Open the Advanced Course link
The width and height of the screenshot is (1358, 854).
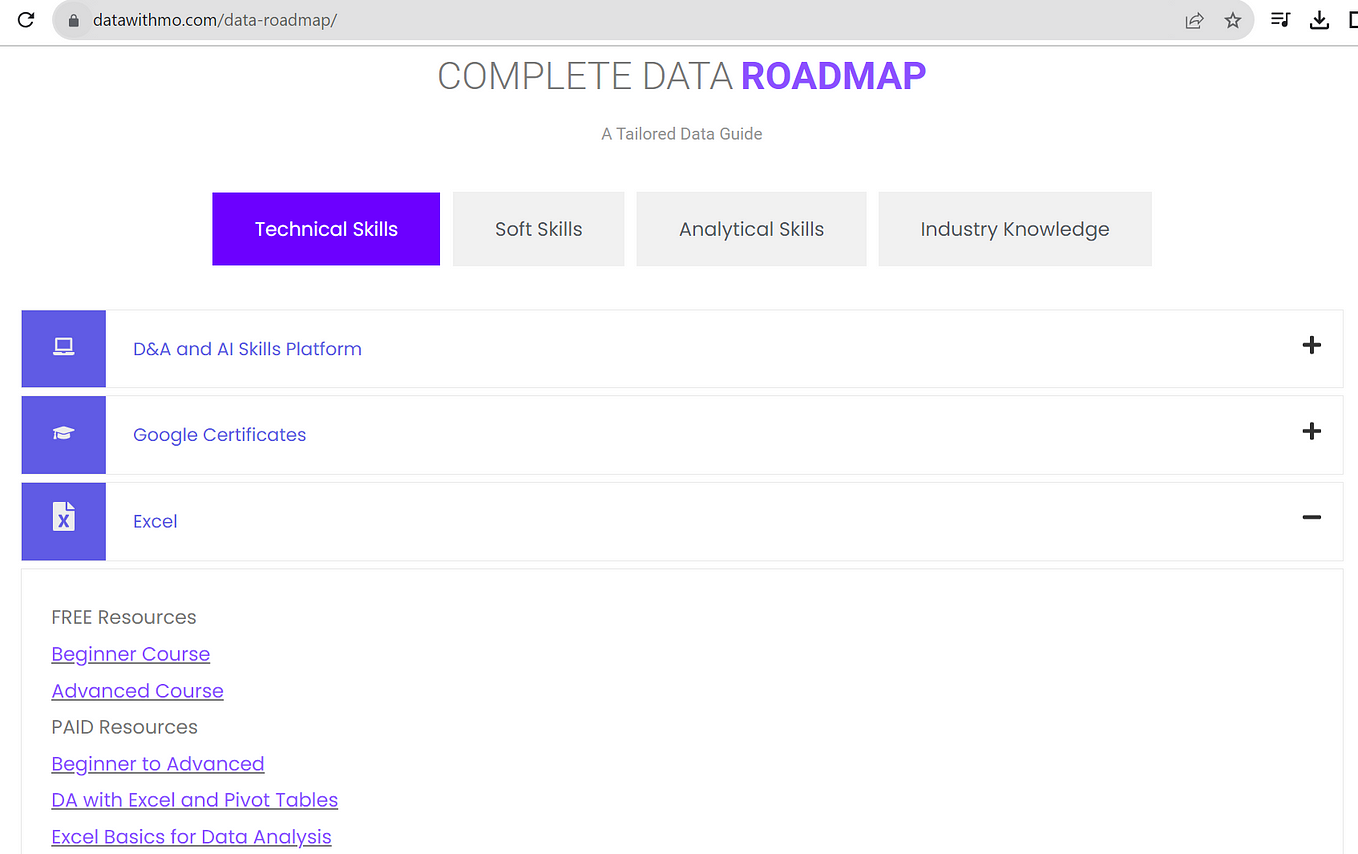pos(137,691)
